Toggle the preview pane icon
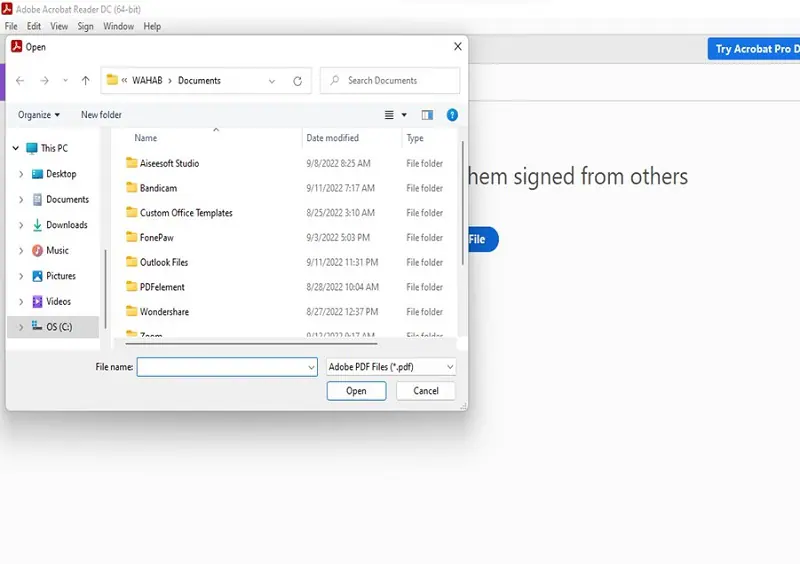Screen dimensions: 800x564 pos(427,115)
